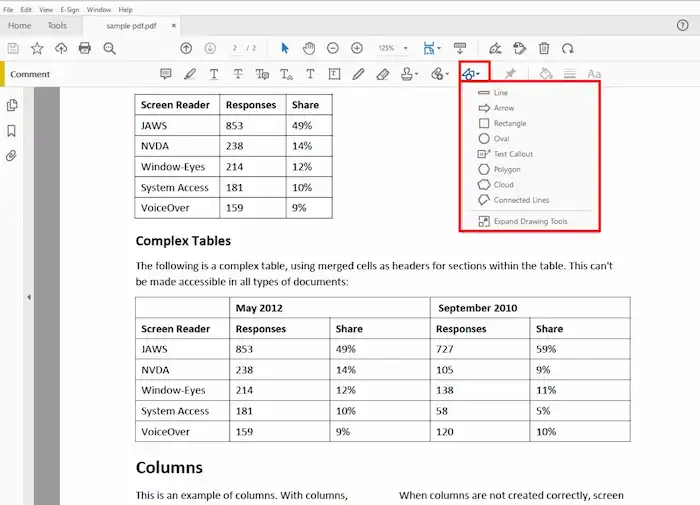The width and height of the screenshot is (700, 505).
Task: Select the Hand pan tool
Action: click(309, 48)
